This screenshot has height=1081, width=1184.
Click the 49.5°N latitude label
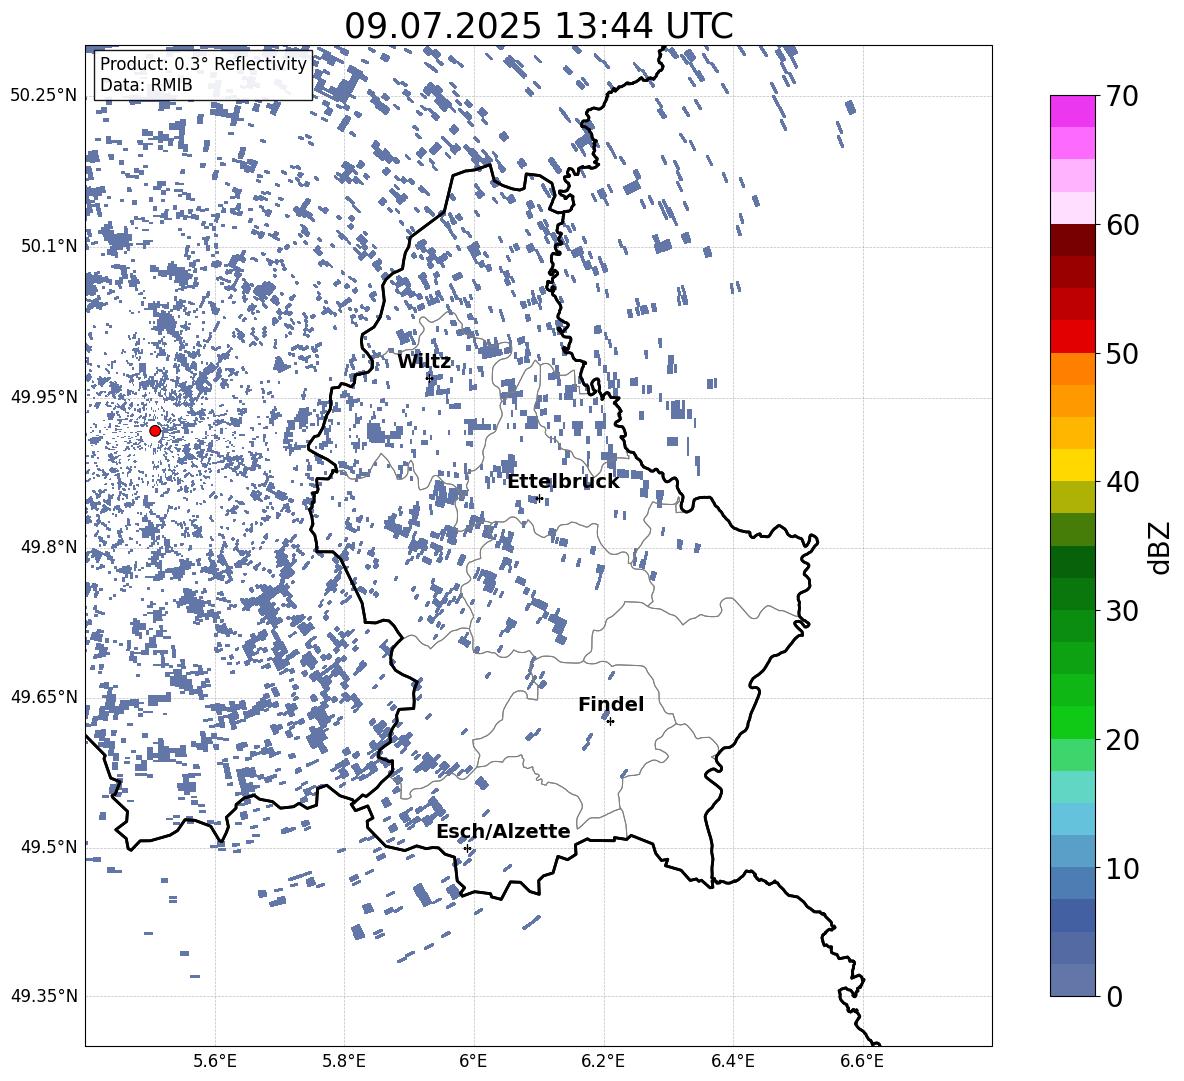49,847
